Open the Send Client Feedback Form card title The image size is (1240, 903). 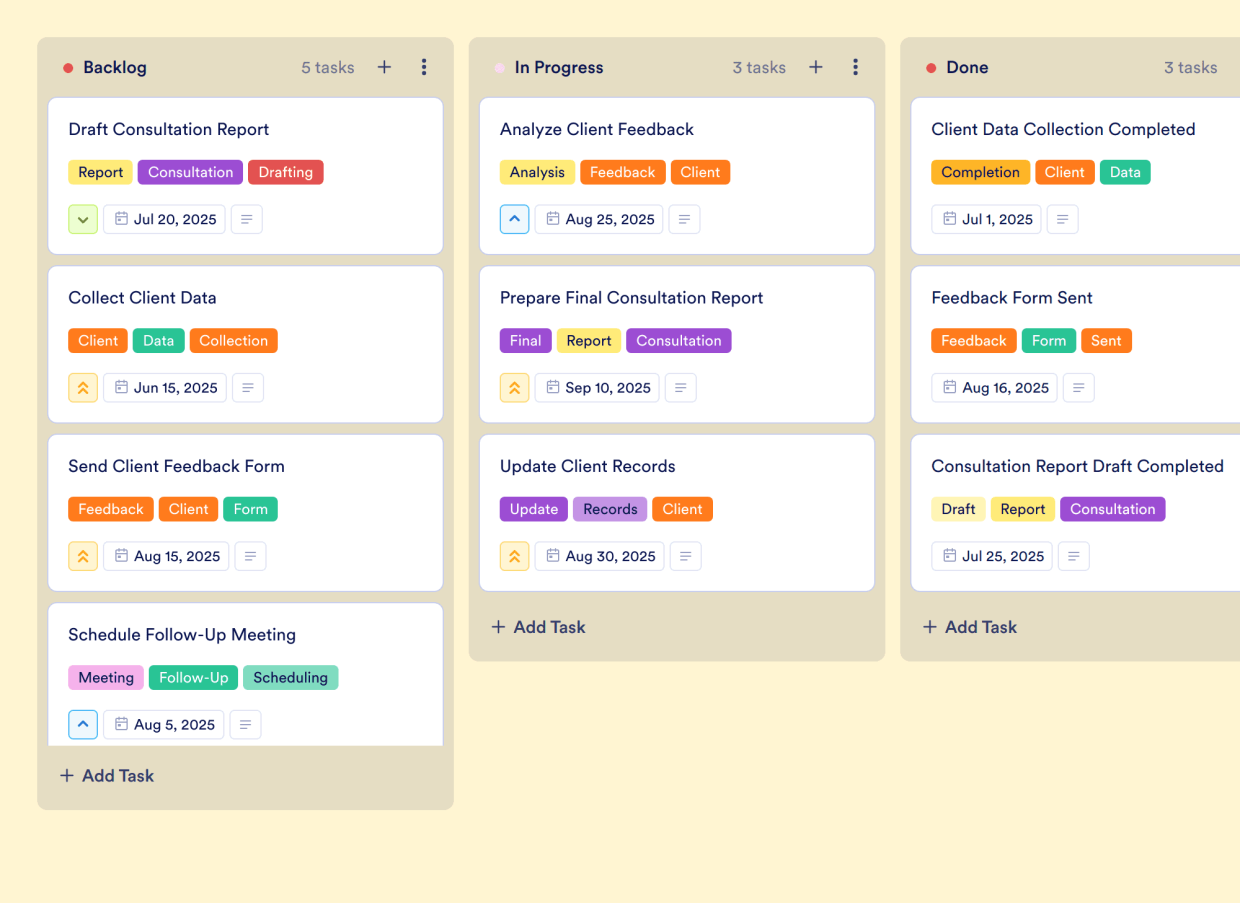176,466
